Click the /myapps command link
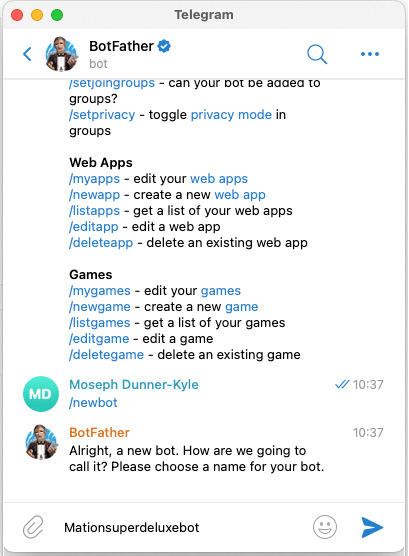Screen dimensions: 409x556 94,179
